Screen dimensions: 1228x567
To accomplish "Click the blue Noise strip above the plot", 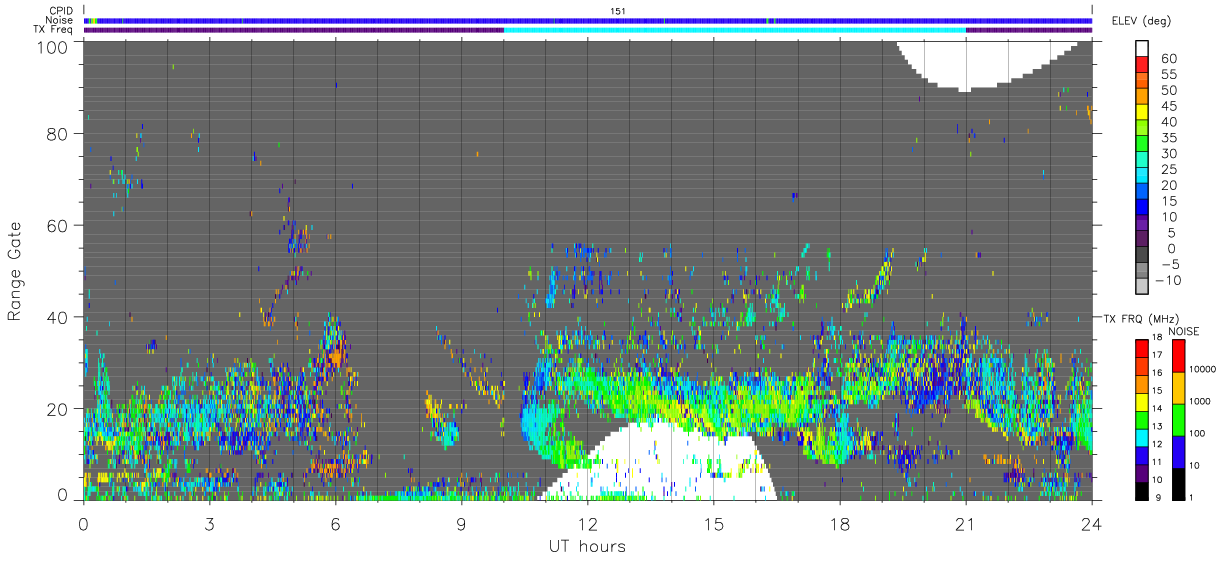I will 588,20.
